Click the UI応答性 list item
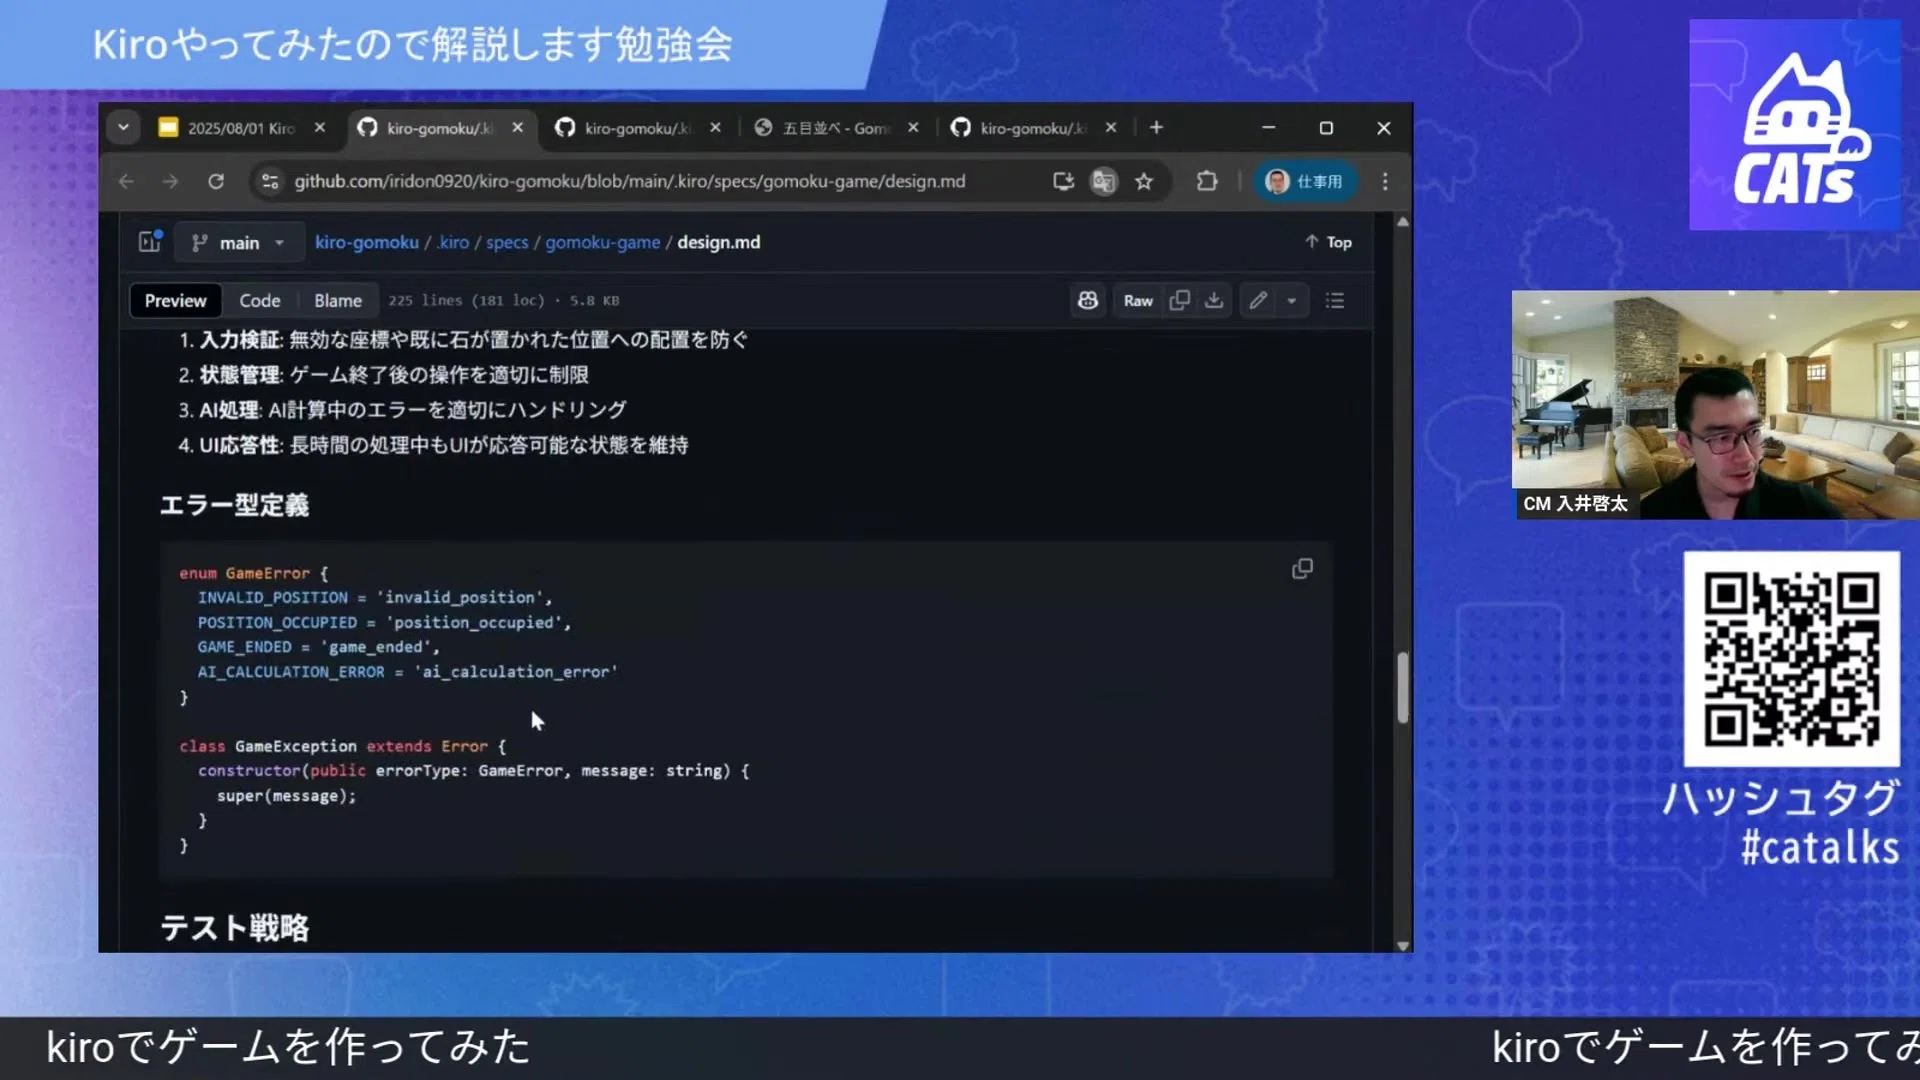This screenshot has width=1920, height=1080. coord(434,445)
